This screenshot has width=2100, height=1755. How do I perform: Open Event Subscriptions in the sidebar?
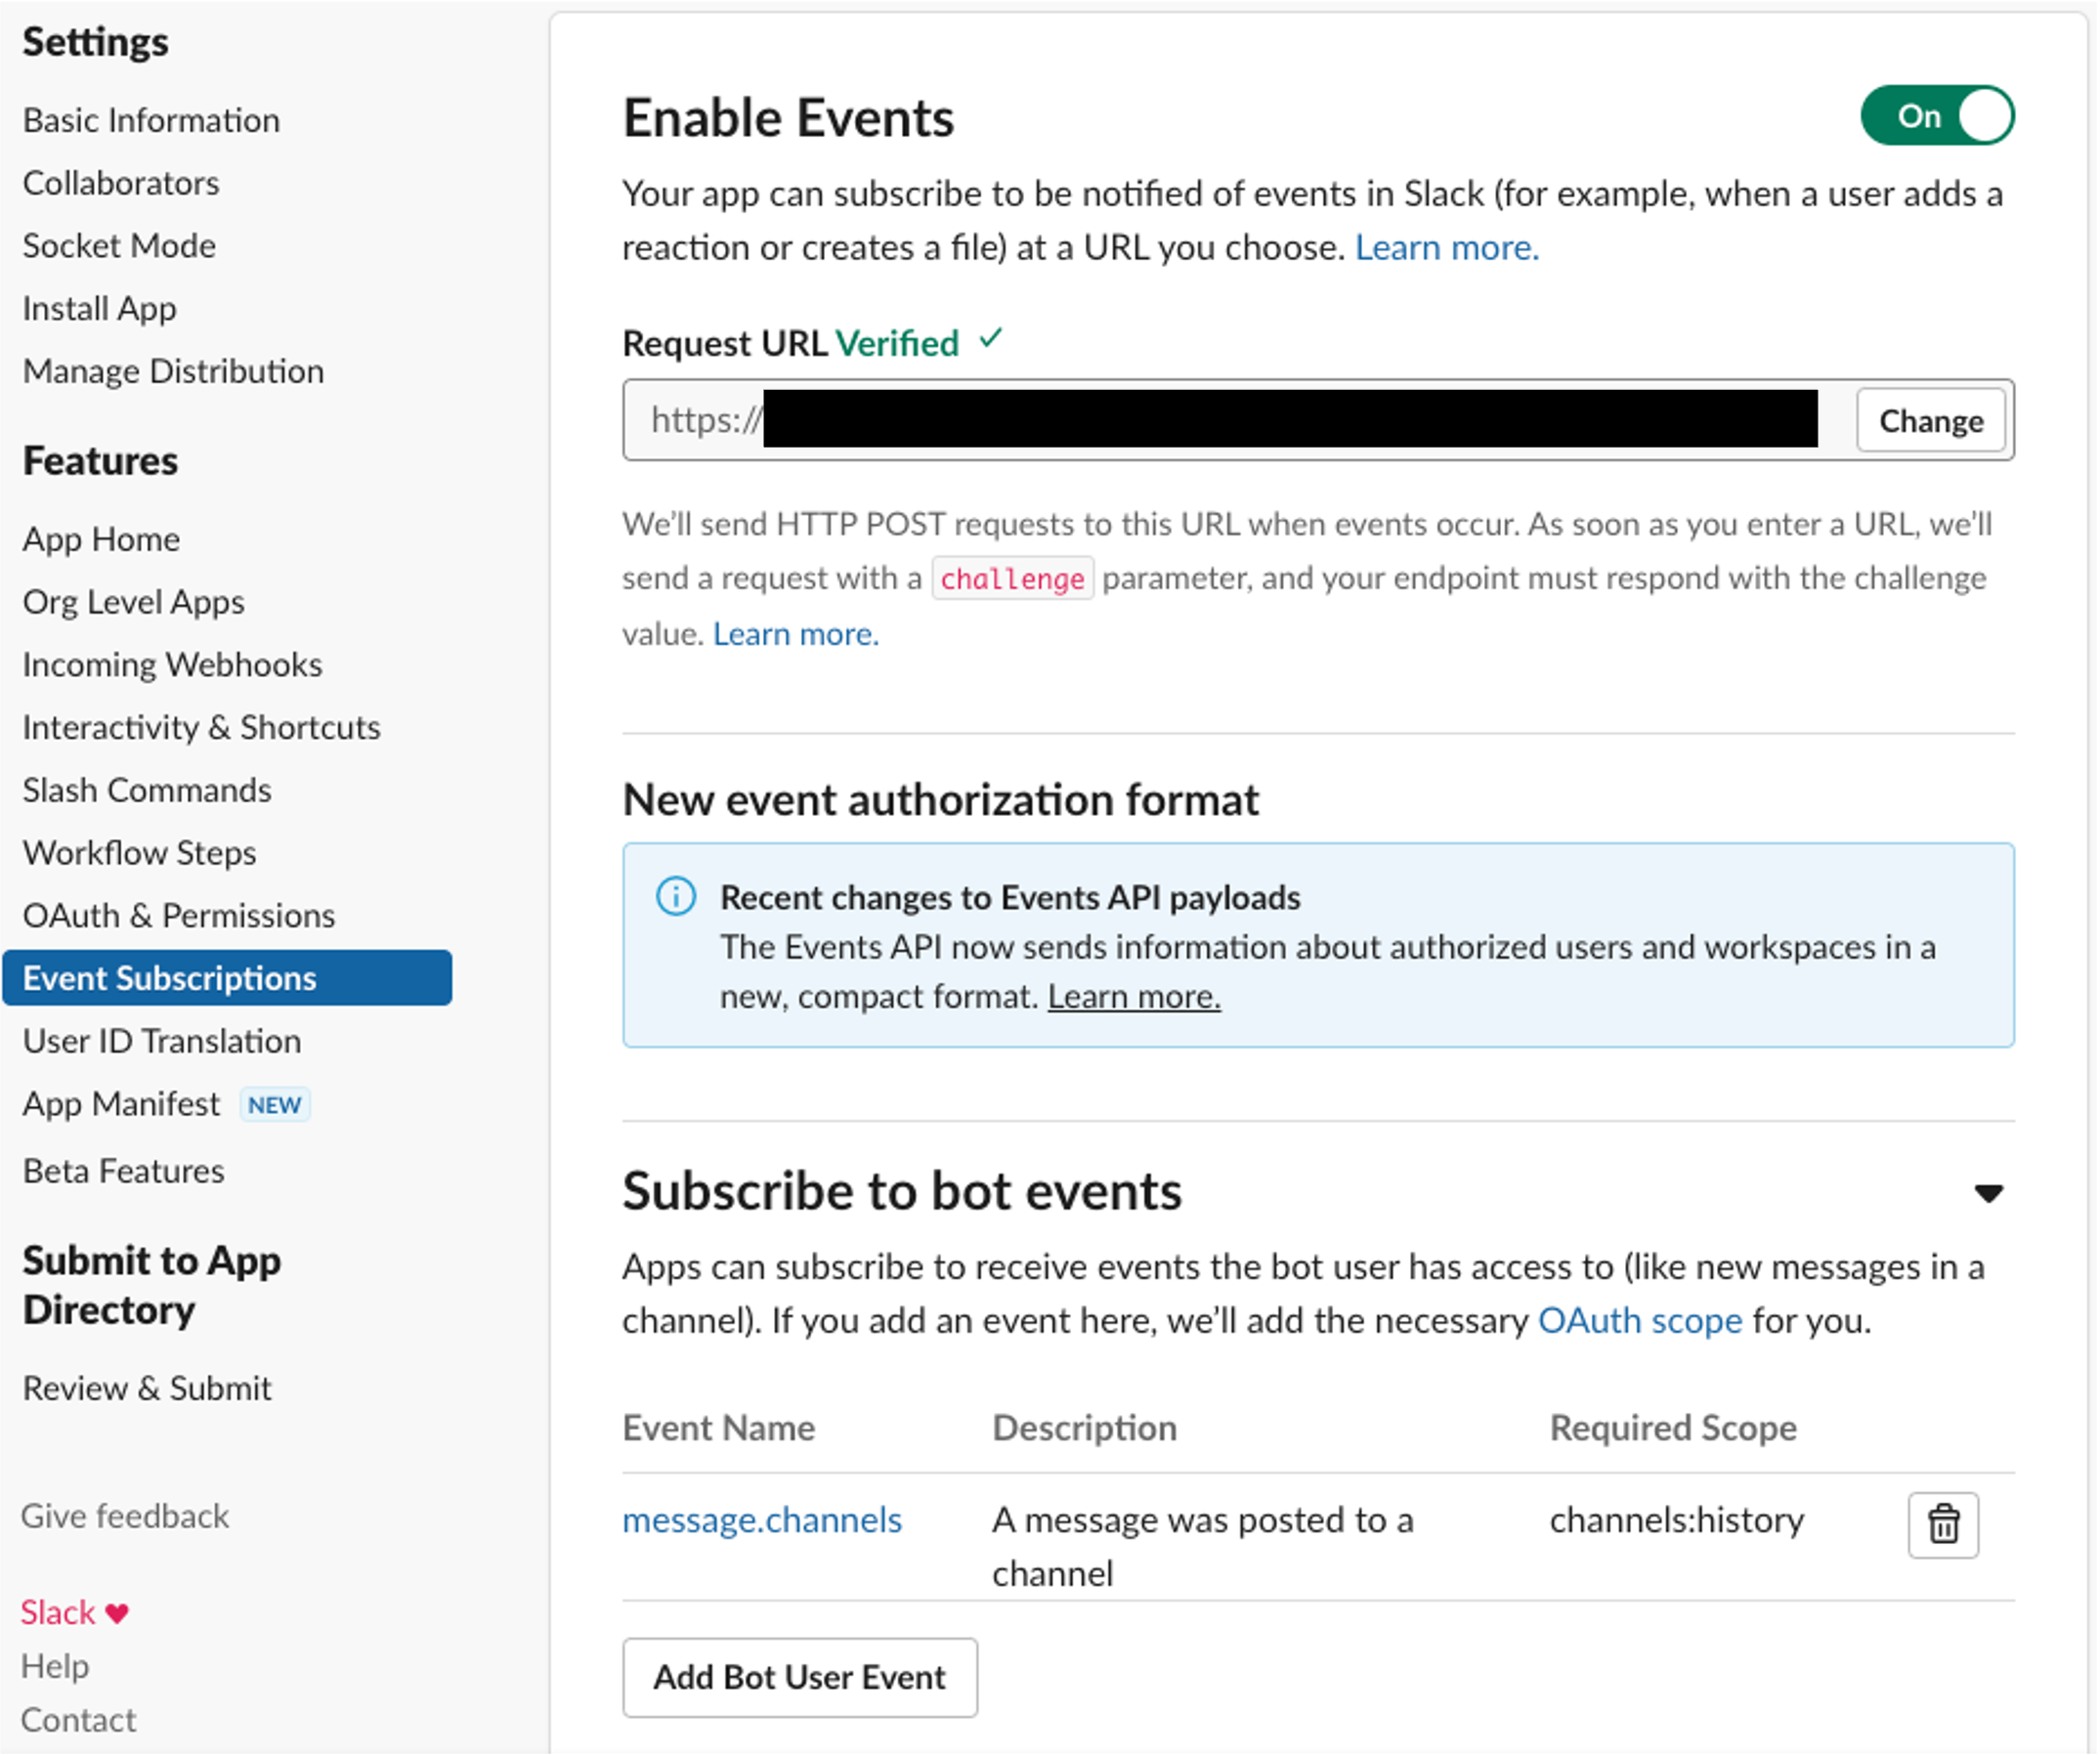click(169, 978)
